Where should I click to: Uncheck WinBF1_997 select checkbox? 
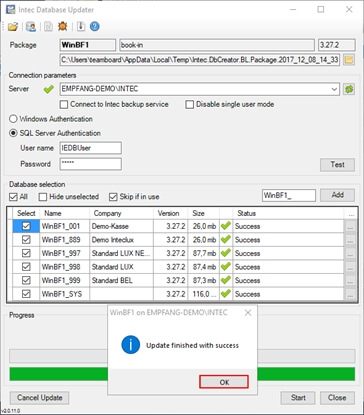[26, 253]
